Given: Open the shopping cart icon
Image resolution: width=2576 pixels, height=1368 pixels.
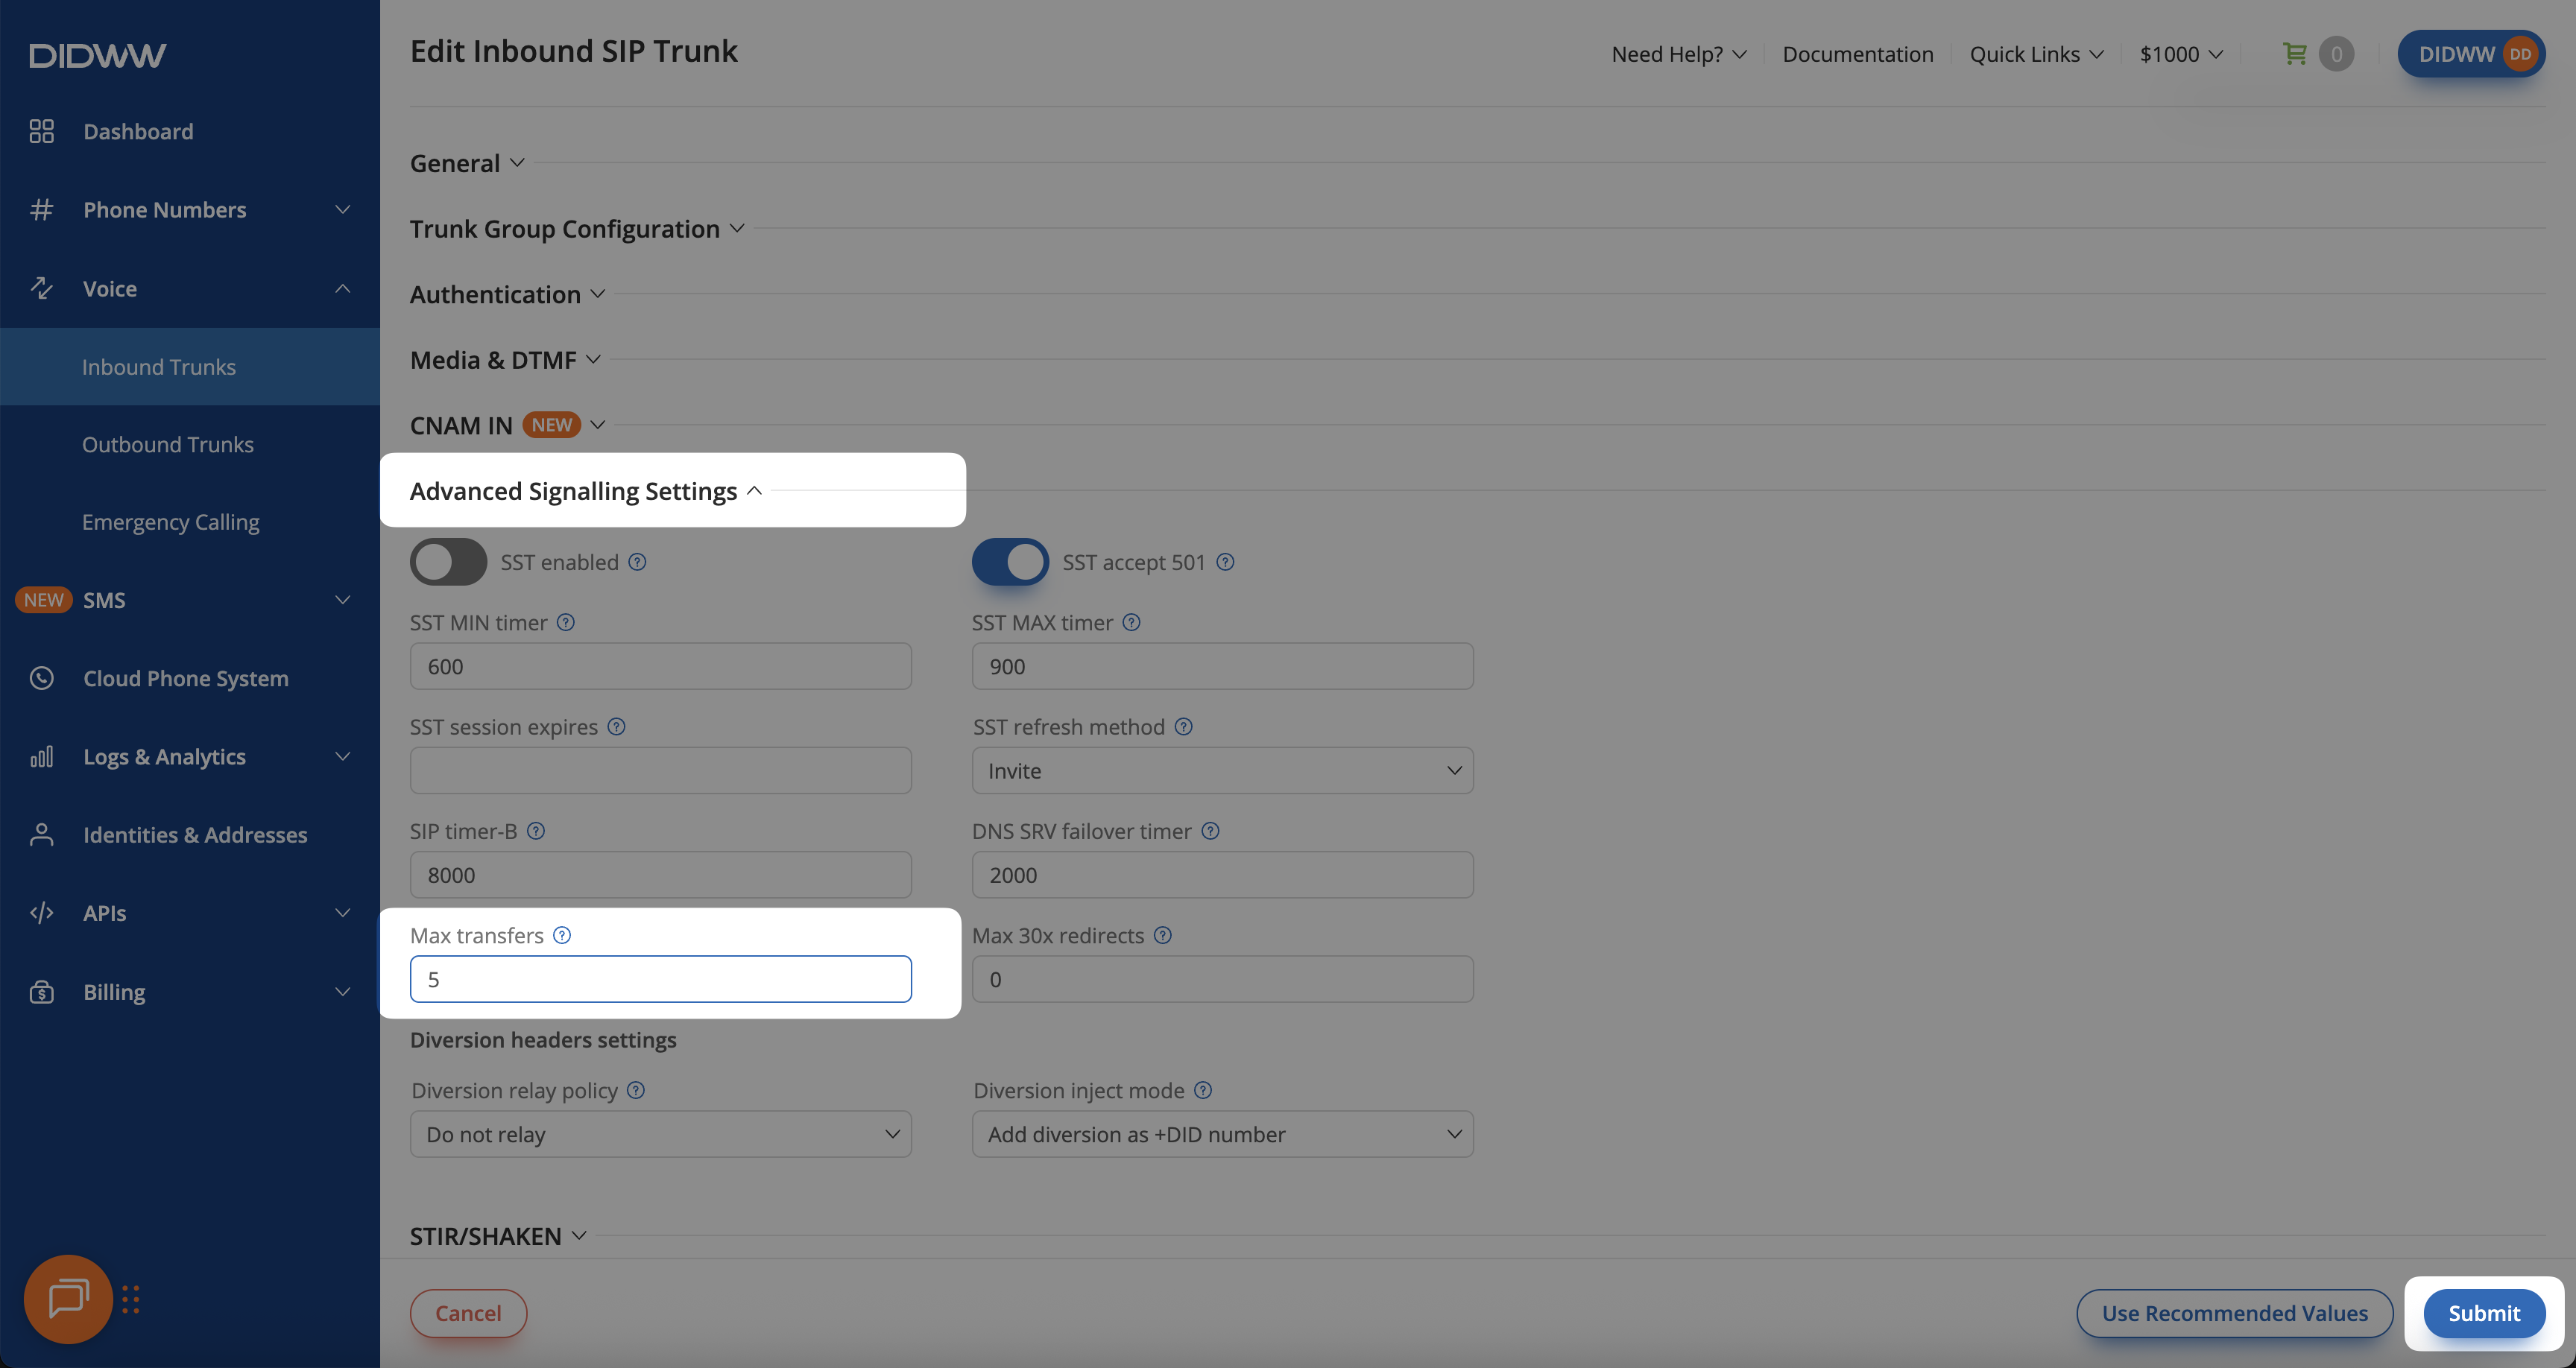Looking at the screenshot, I should (2295, 54).
